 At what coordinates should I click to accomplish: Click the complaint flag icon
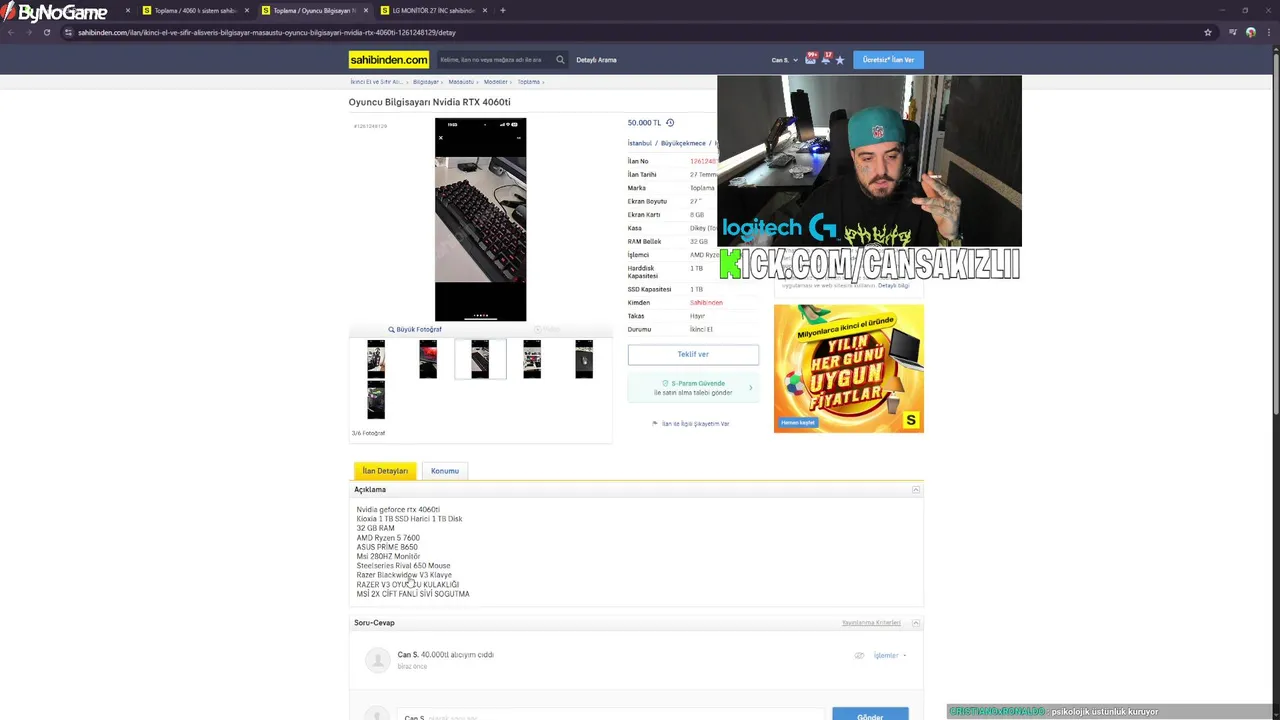pyautogui.click(x=655, y=423)
